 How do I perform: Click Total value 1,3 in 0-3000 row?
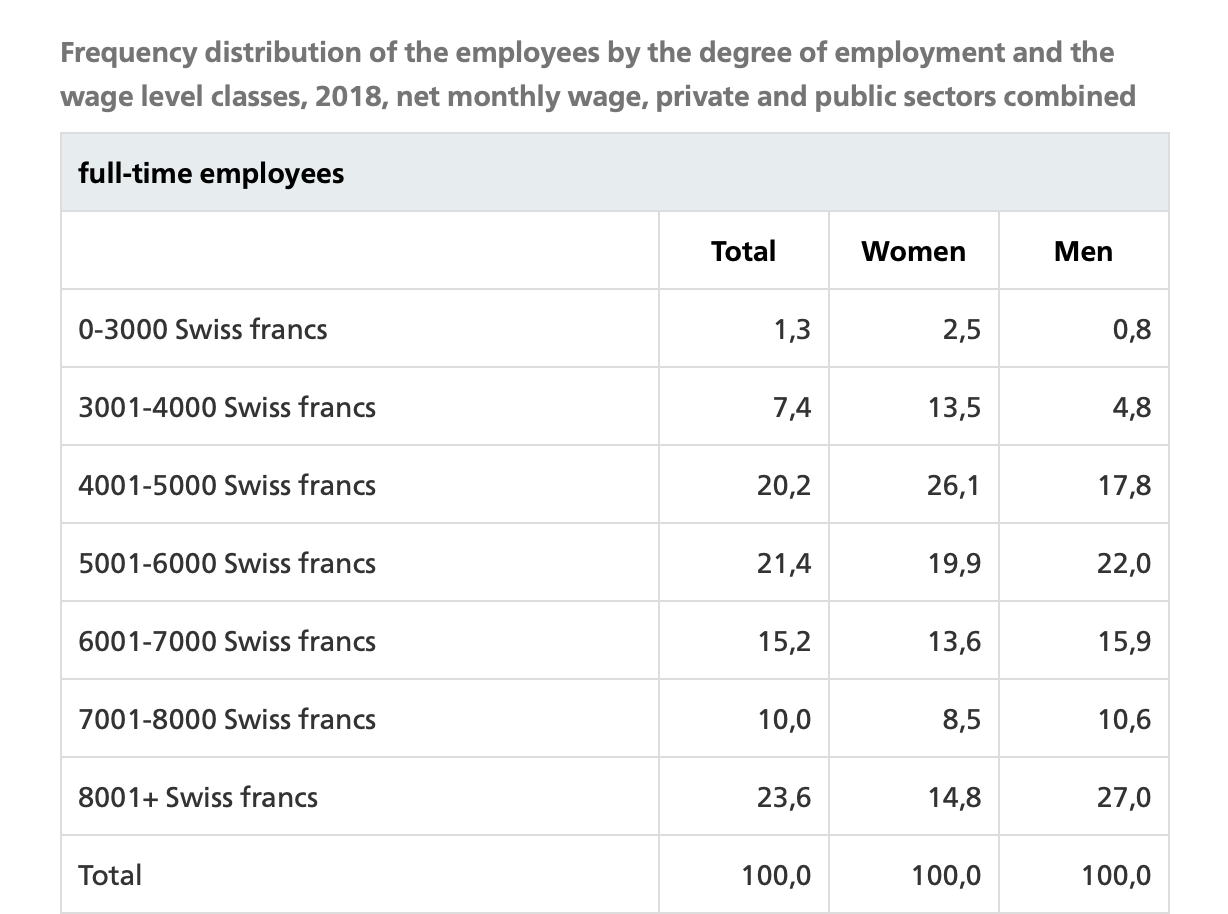pos(793,329)
